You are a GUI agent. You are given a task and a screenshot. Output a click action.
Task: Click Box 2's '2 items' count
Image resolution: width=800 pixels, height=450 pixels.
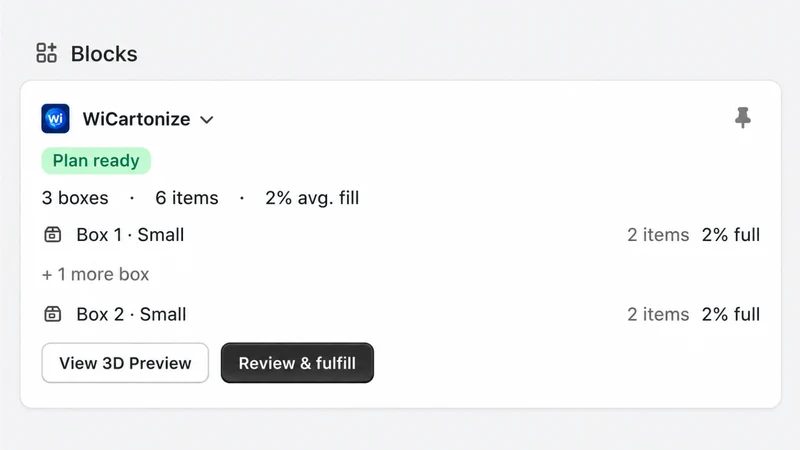point(658,314)
